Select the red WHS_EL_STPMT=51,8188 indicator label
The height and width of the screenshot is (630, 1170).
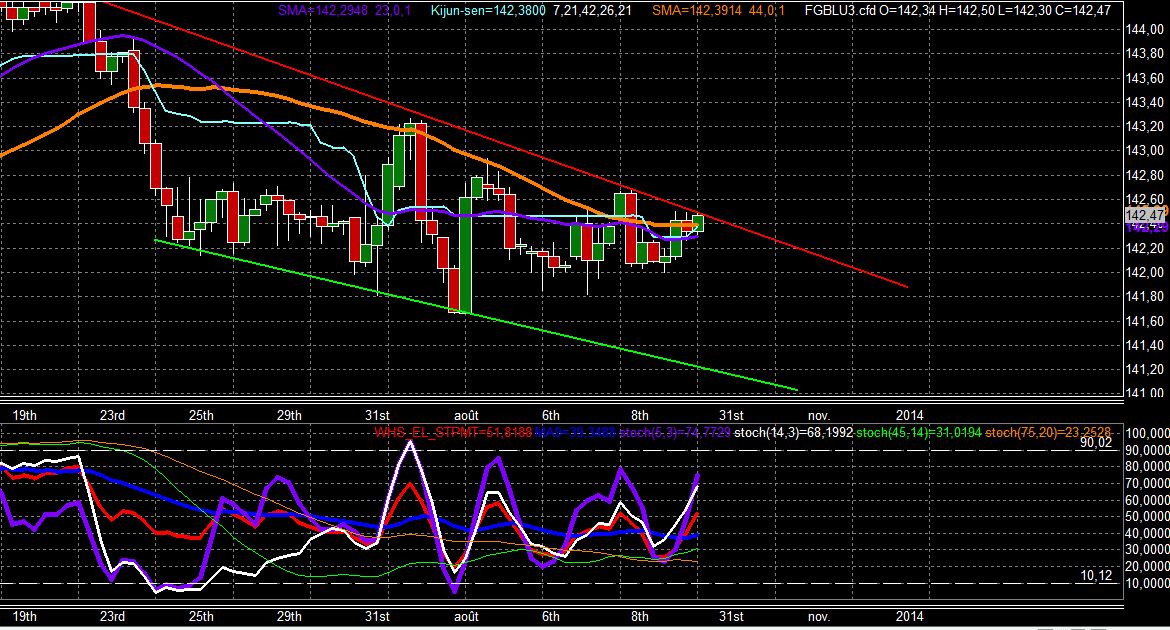453,432
